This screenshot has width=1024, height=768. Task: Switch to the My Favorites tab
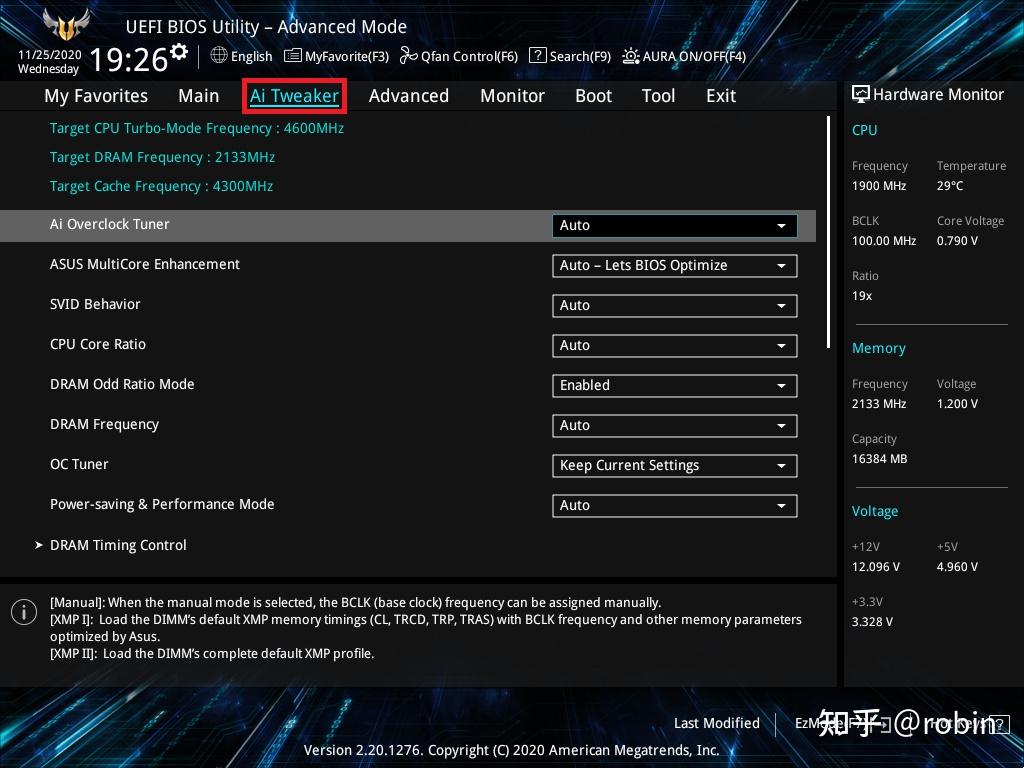pyautogui.click(x=96, y=96)
